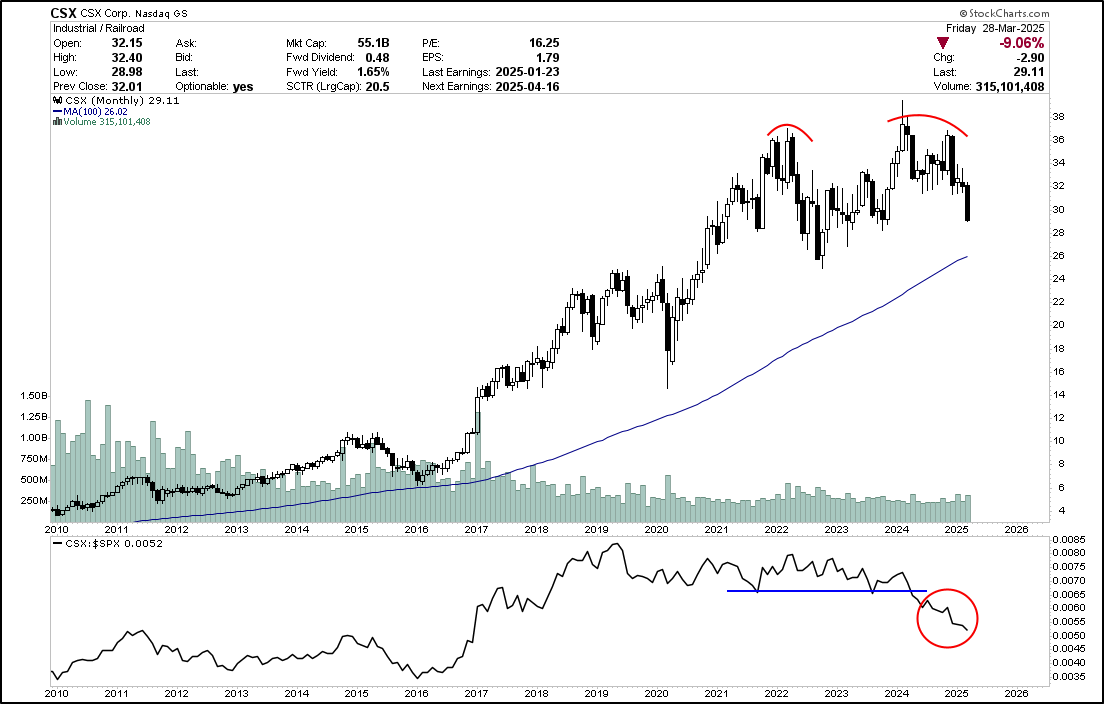
Task: Click the candlestick icon beside CSX (Monthly)
Action: click(x=58, y=101)
